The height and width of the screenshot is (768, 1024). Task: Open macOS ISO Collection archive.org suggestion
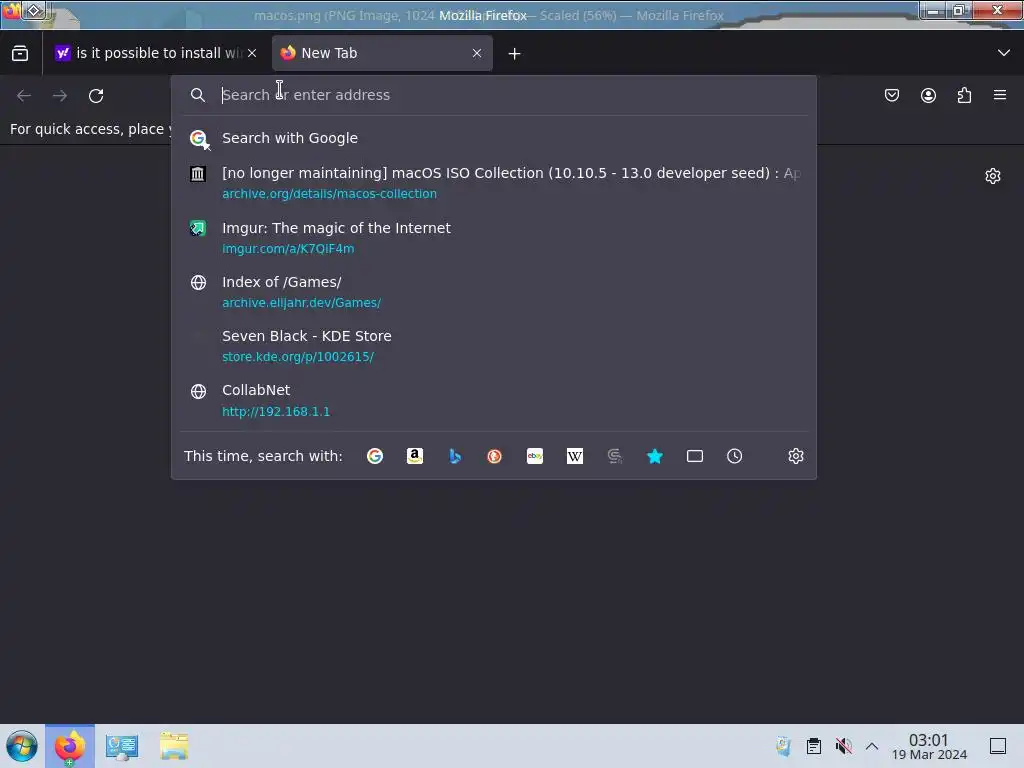(x=494, y=182)
